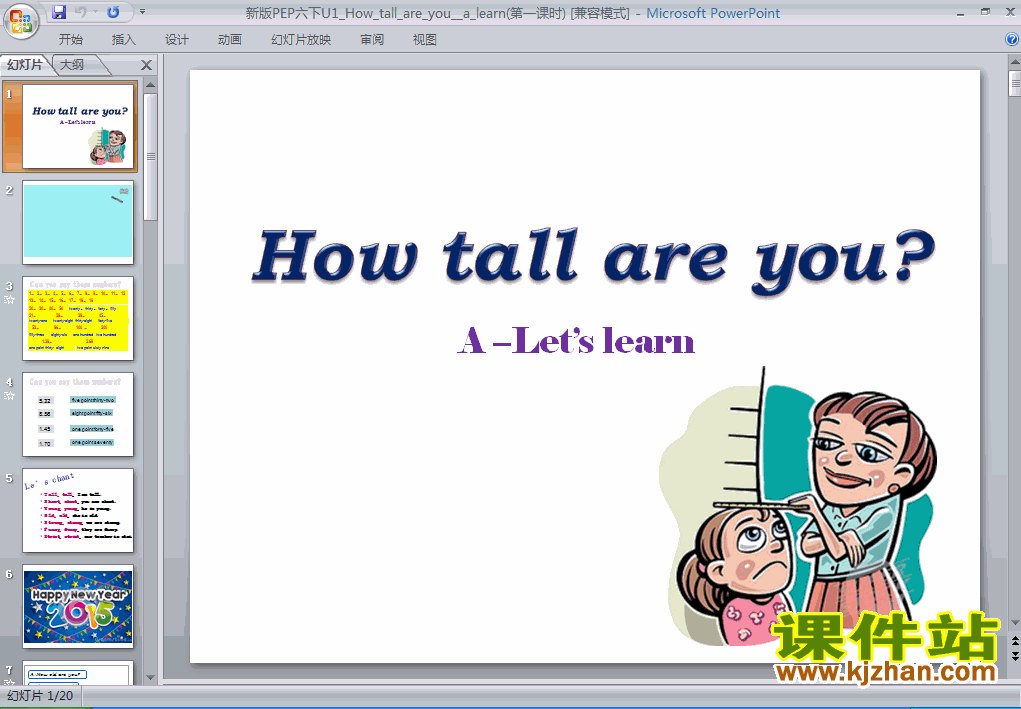
Task: Click the thumbnail pane scrollbar thumb
Action: click(150, 156)
